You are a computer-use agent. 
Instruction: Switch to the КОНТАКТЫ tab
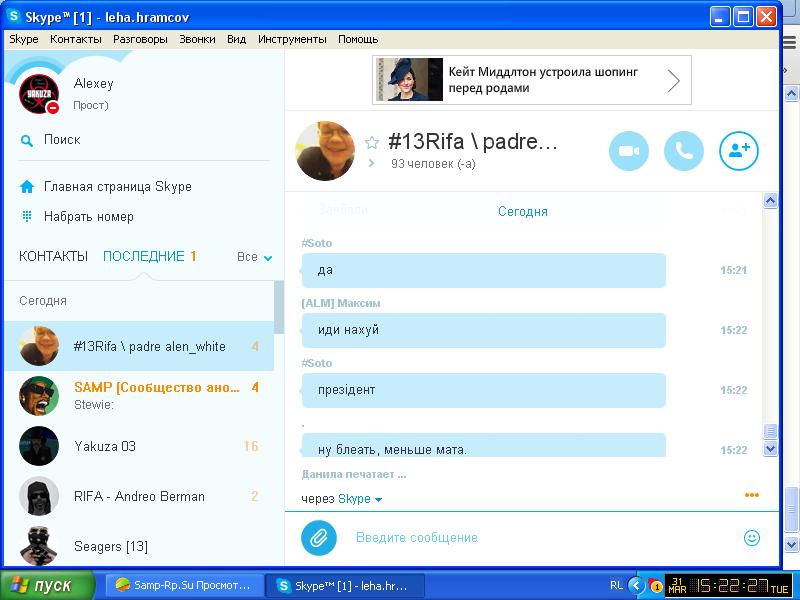point(54,256)
